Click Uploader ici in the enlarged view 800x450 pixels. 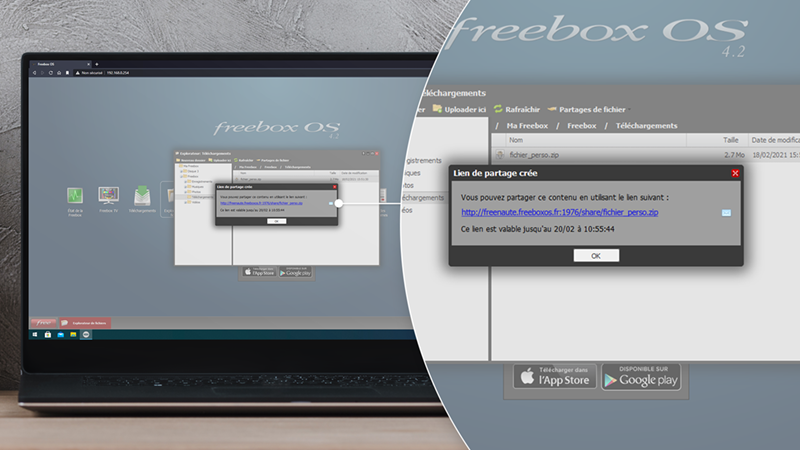click(459, 109)
